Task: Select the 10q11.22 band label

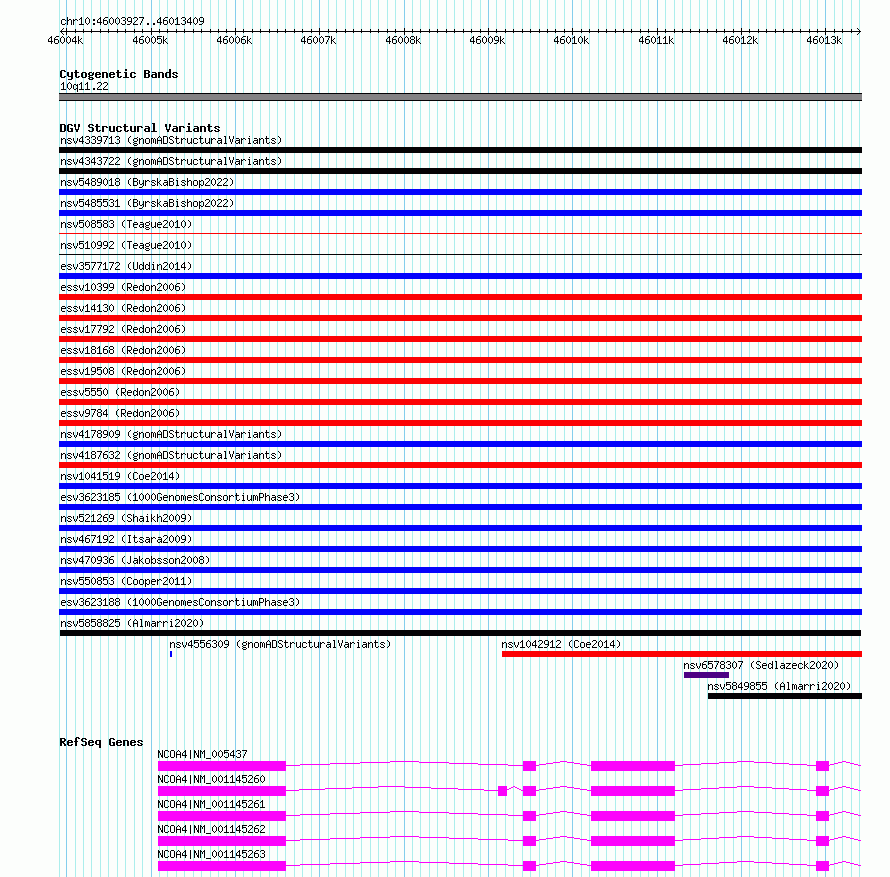Action: coord(84,86)
